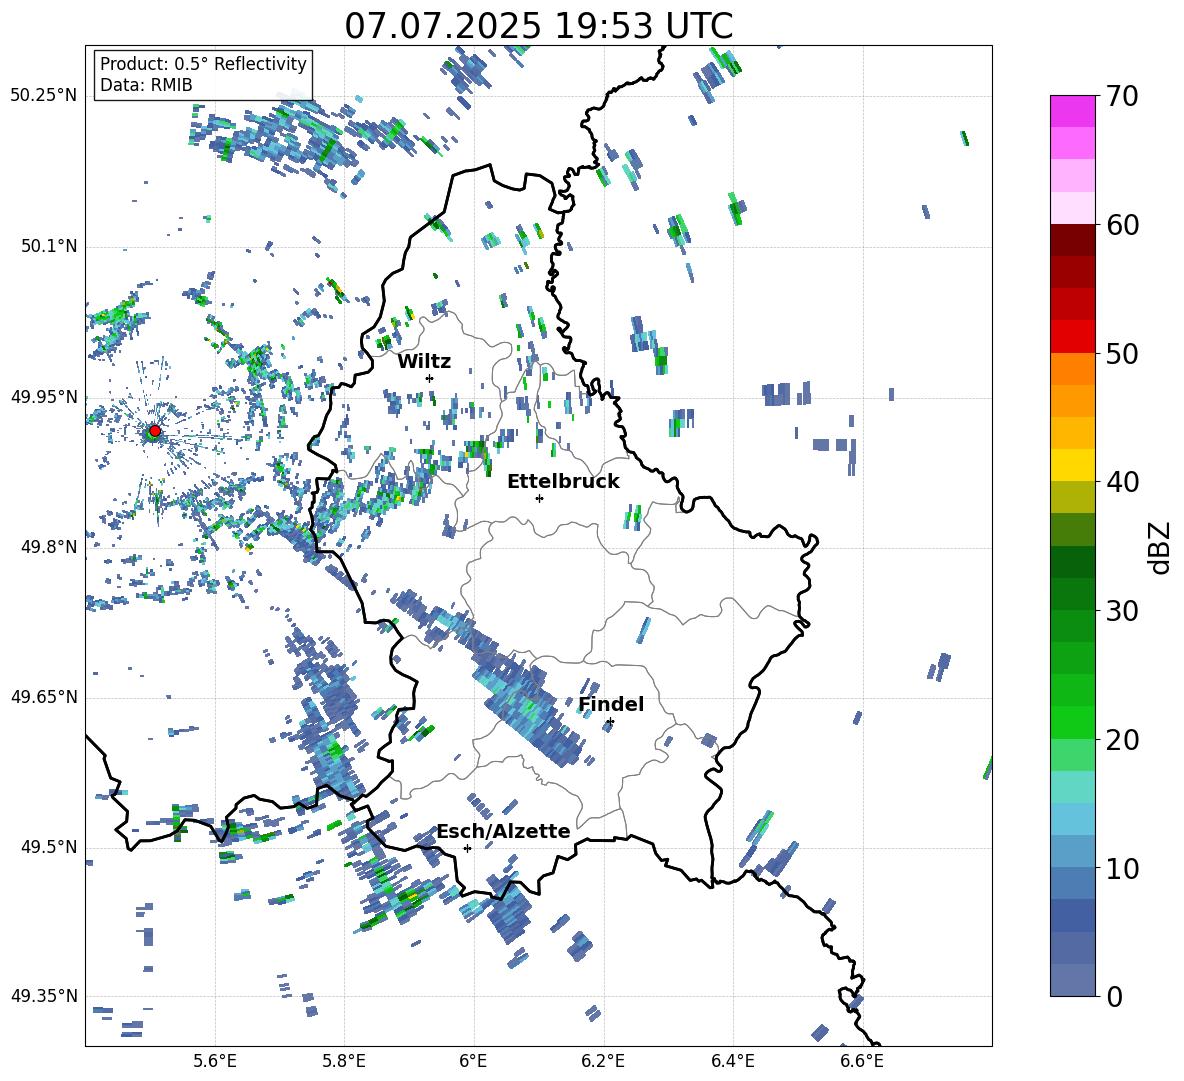Click the colorbar tick label 60
The height and width of the screenshot is (1081, 1184).
[1122, 225]
